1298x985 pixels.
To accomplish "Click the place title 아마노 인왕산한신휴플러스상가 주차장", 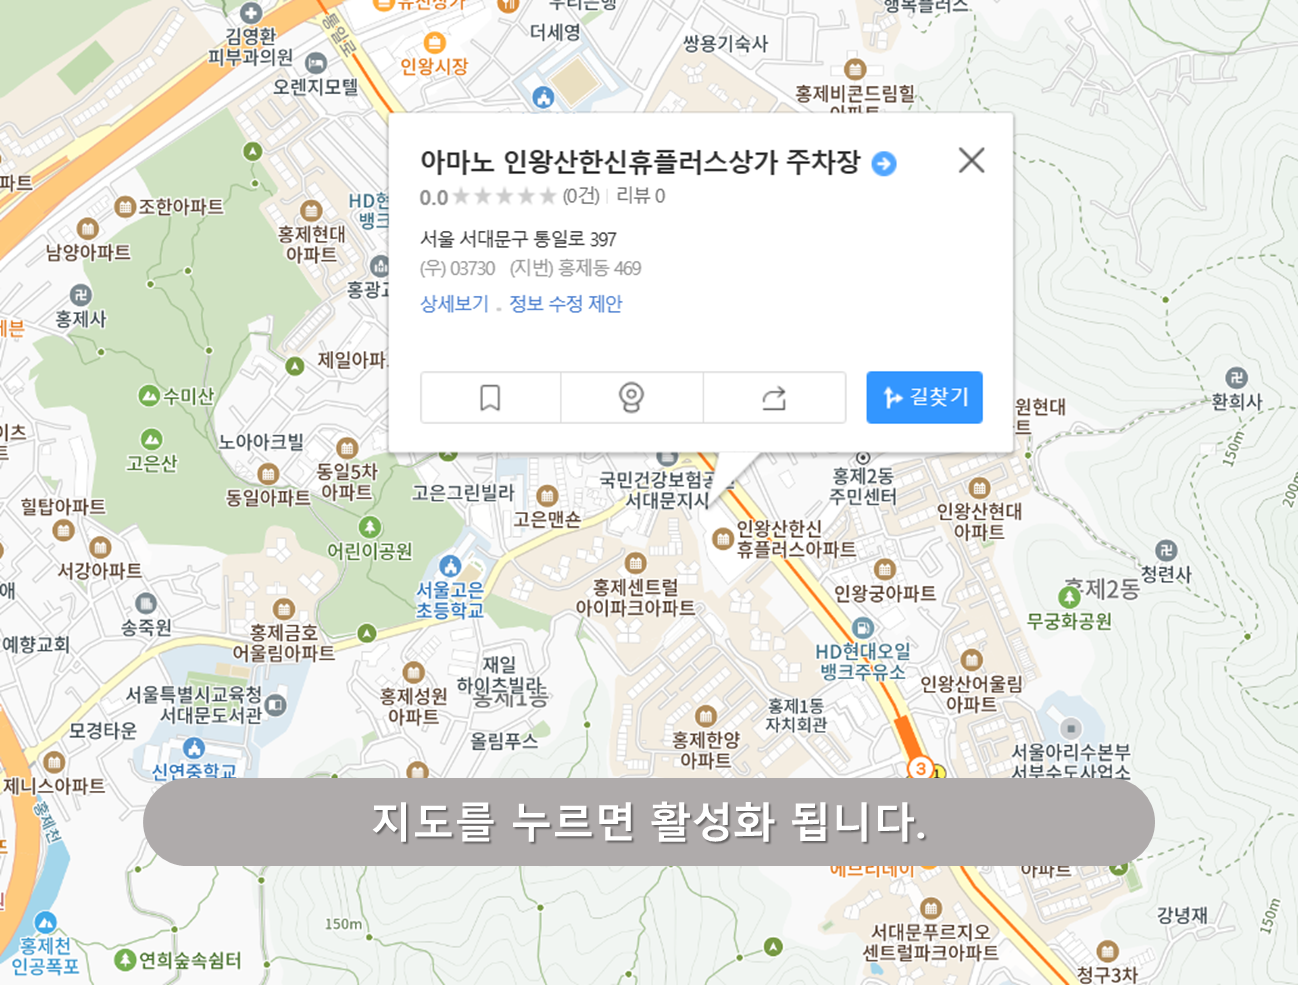I will (x=640, y=162).
